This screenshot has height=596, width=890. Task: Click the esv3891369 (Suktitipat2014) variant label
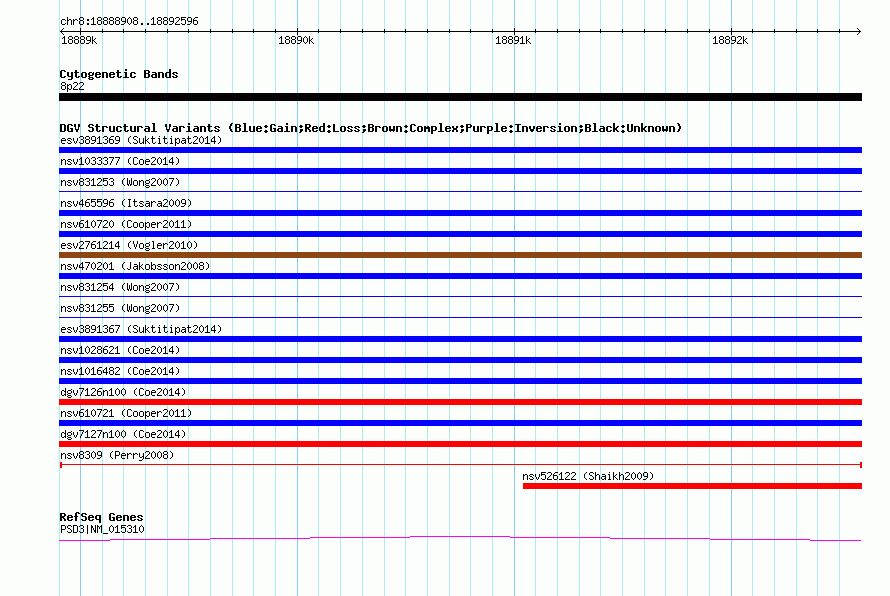tap(141, 140)
